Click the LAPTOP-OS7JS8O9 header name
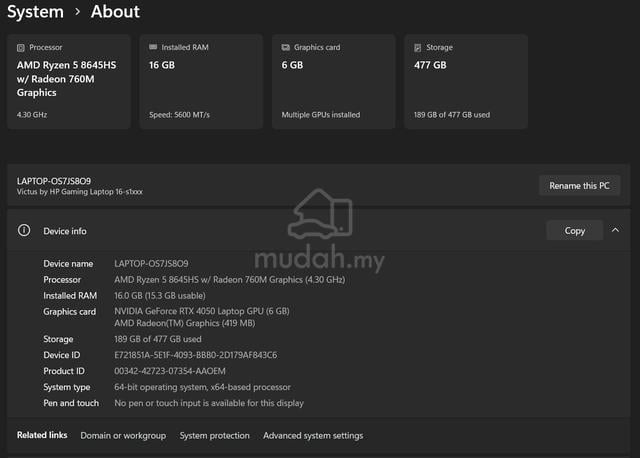 tap(54, 181)
